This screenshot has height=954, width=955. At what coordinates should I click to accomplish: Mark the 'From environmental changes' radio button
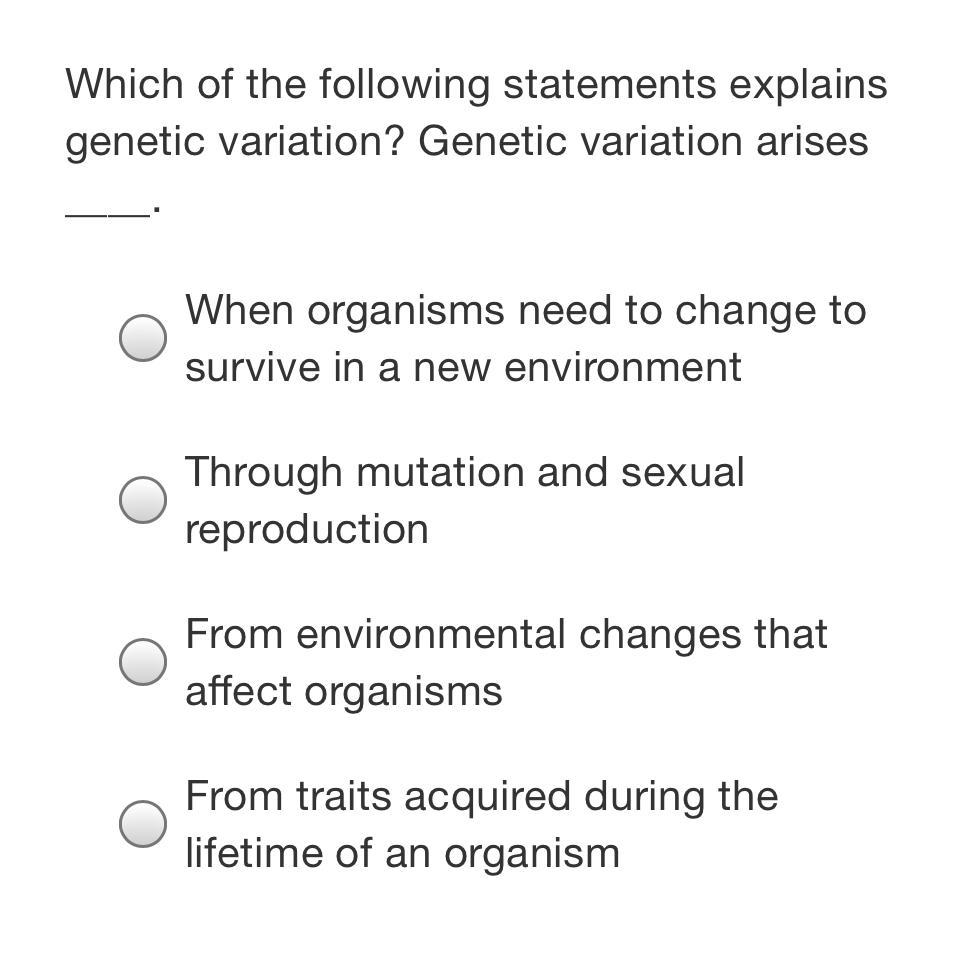pyautogui.click(x=143, y=662)
